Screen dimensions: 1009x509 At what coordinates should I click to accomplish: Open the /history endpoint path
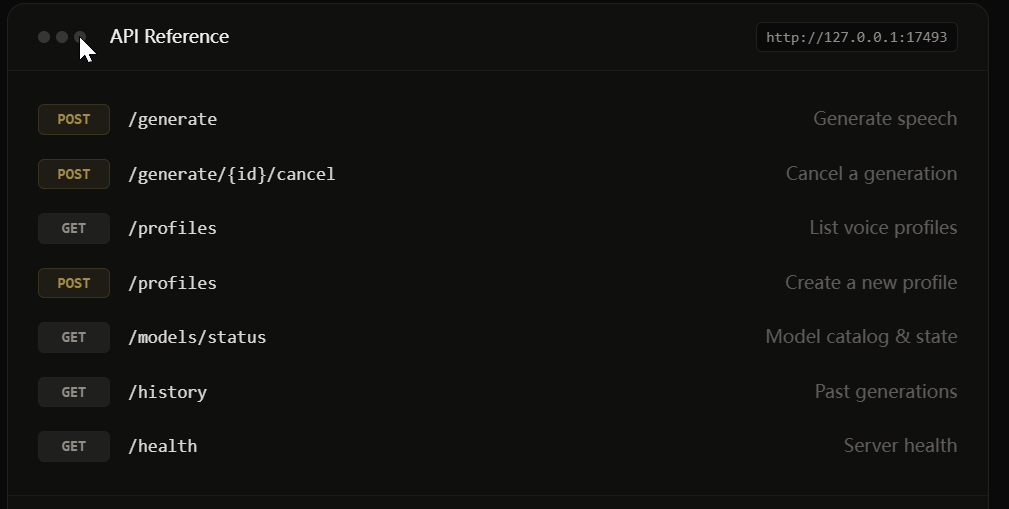pyautogui.click(x=167, y=392)
